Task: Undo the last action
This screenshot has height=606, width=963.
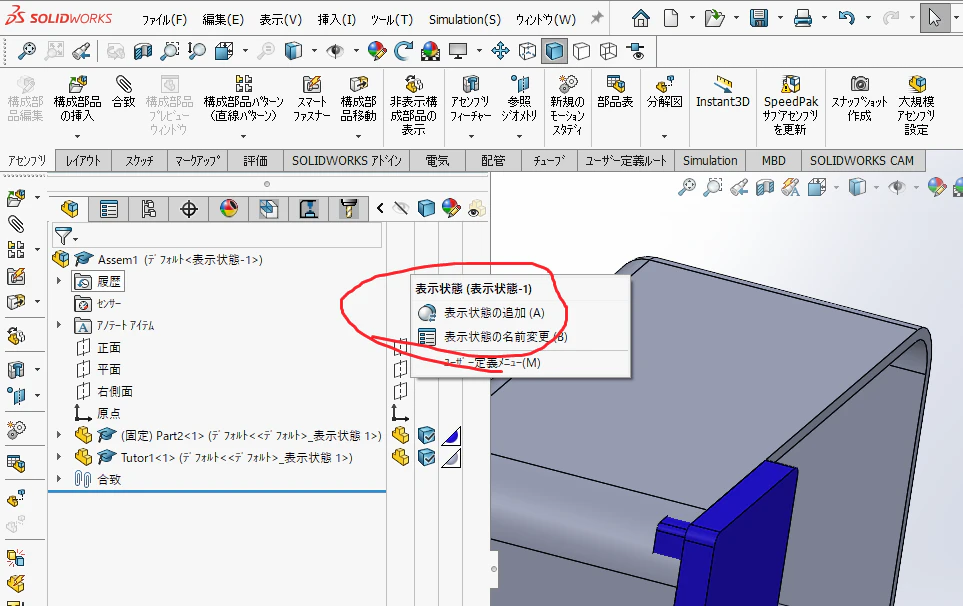Action: point(847,18)
